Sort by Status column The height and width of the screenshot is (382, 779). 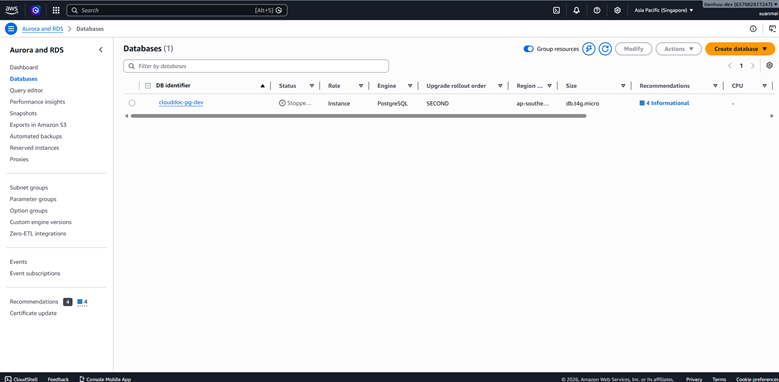tap(312, 86)
